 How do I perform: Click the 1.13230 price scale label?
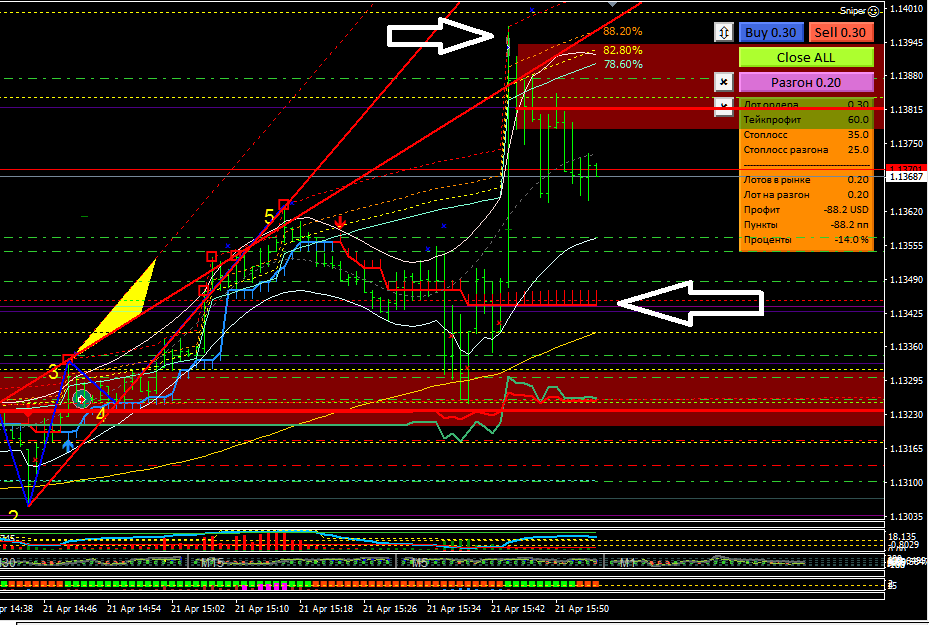[x=906, y=415]
